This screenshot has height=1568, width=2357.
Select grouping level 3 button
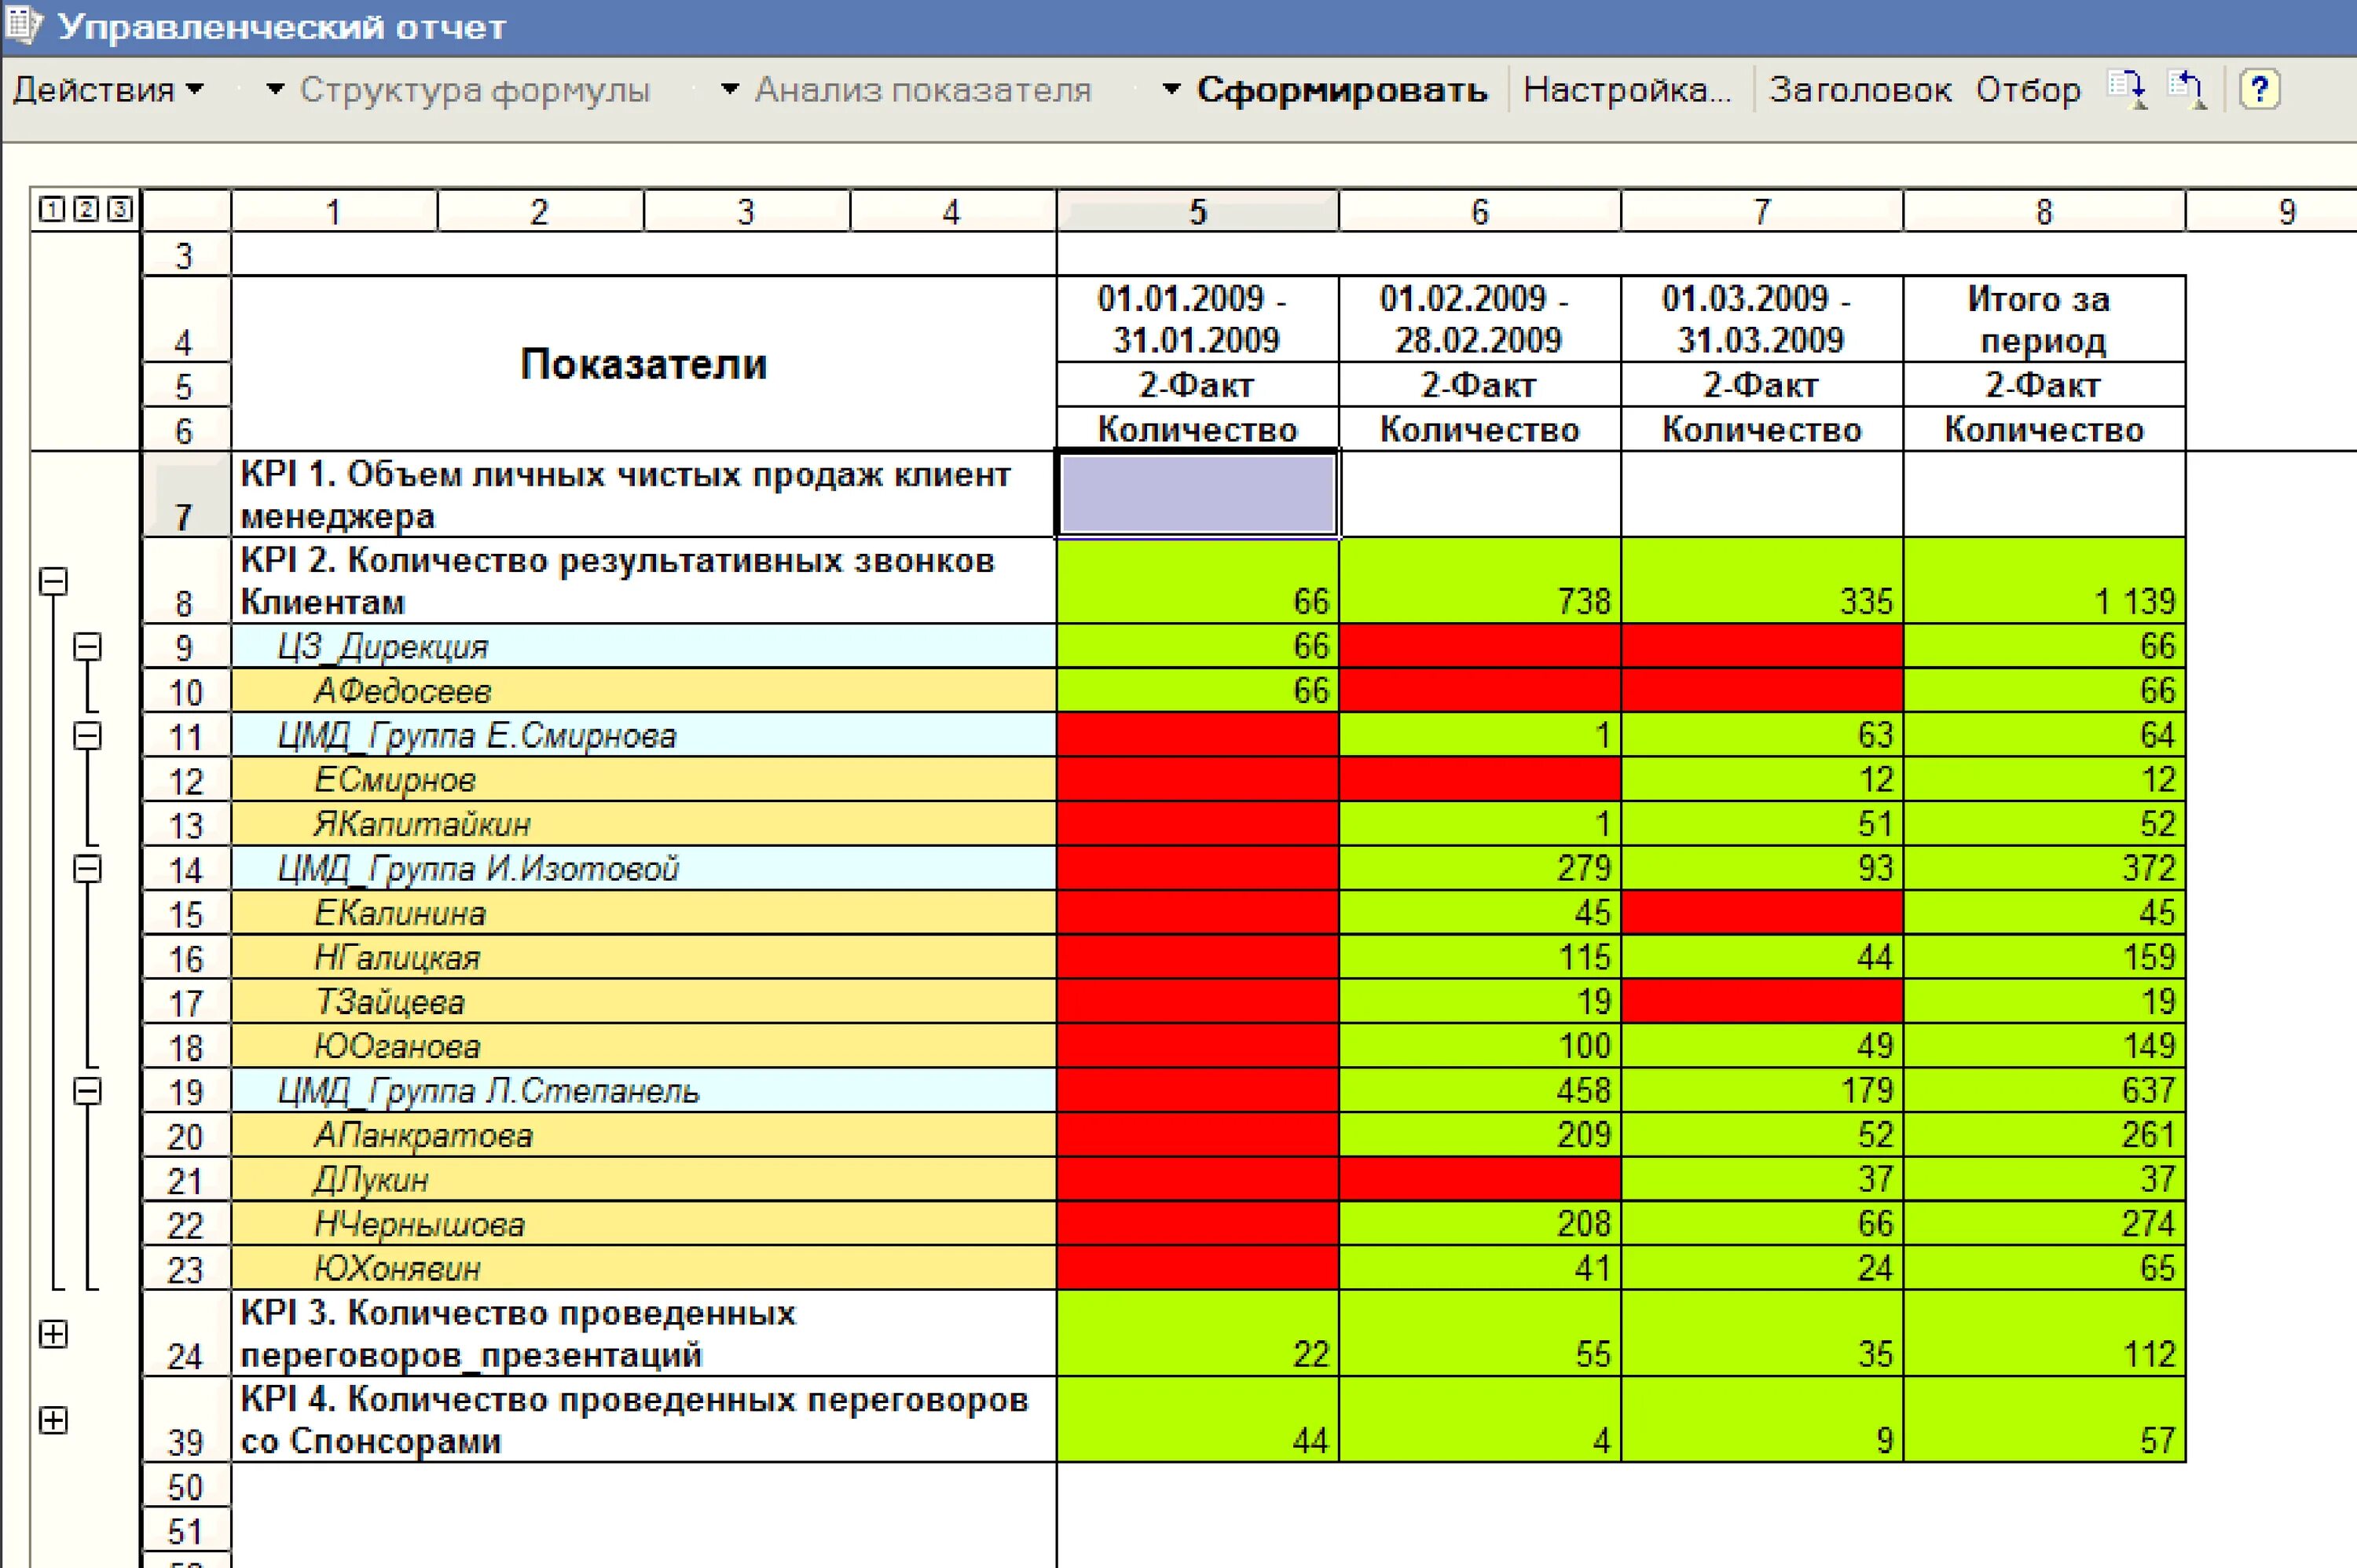point(119,209)
